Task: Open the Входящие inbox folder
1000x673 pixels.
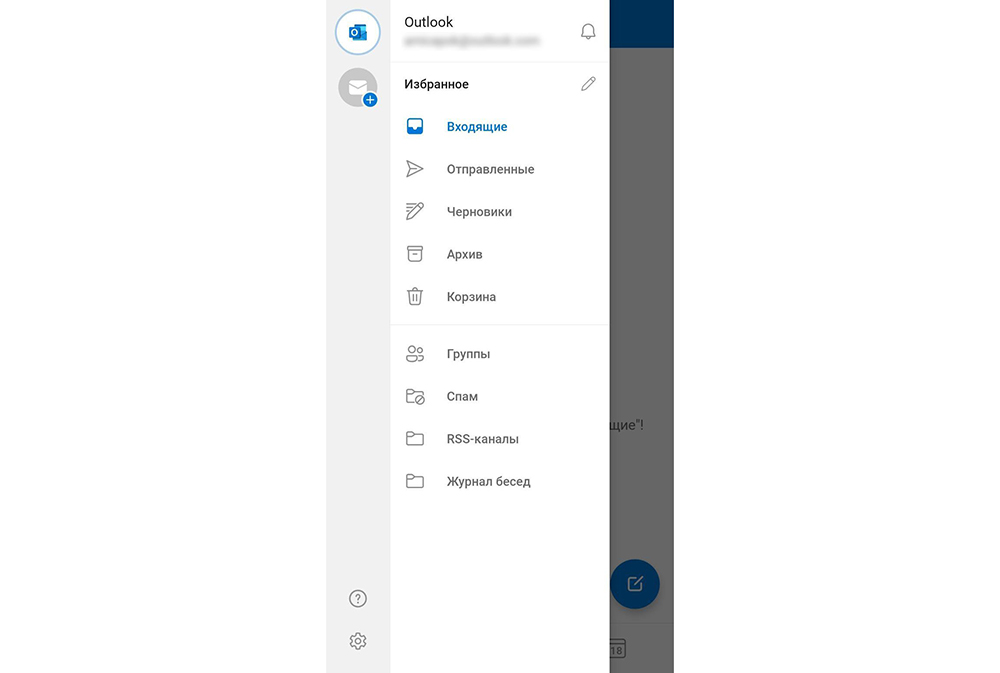Action: [477, 127]
